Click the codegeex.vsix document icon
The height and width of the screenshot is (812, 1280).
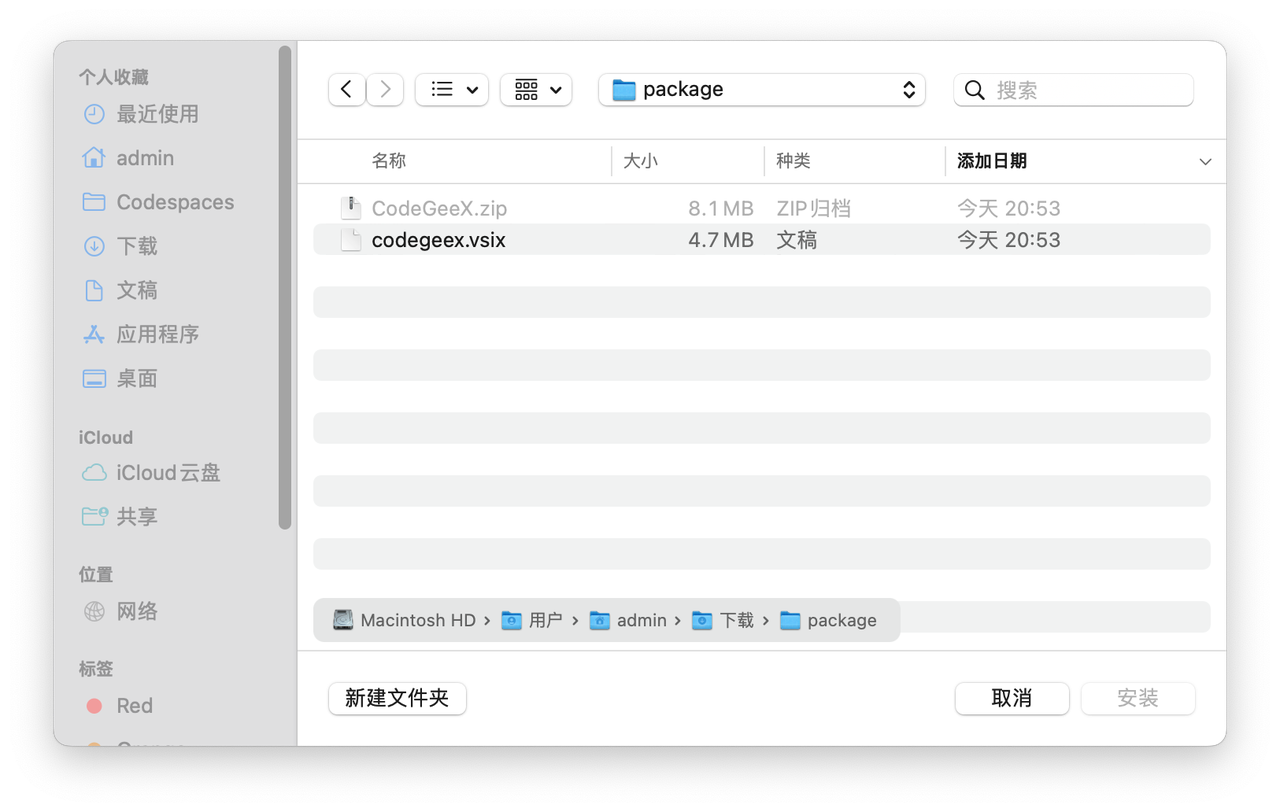click(350, 240)
